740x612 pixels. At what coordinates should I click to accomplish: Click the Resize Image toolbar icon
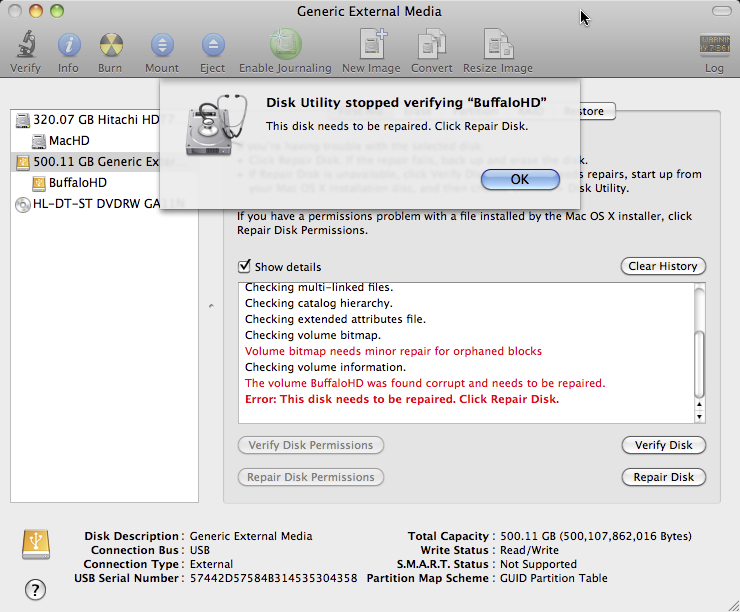click(498, 44)
